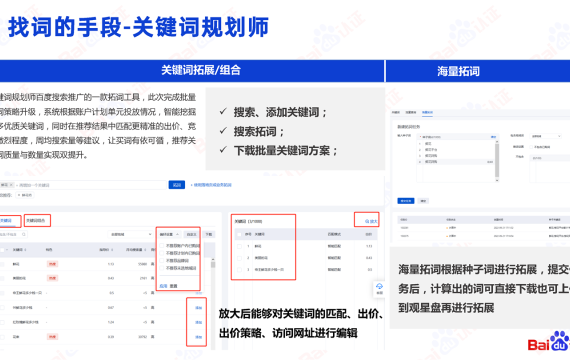Open the small arrow next to header select-all checkbox
This screenshot has width=570, height=360.
coord(7,250)
